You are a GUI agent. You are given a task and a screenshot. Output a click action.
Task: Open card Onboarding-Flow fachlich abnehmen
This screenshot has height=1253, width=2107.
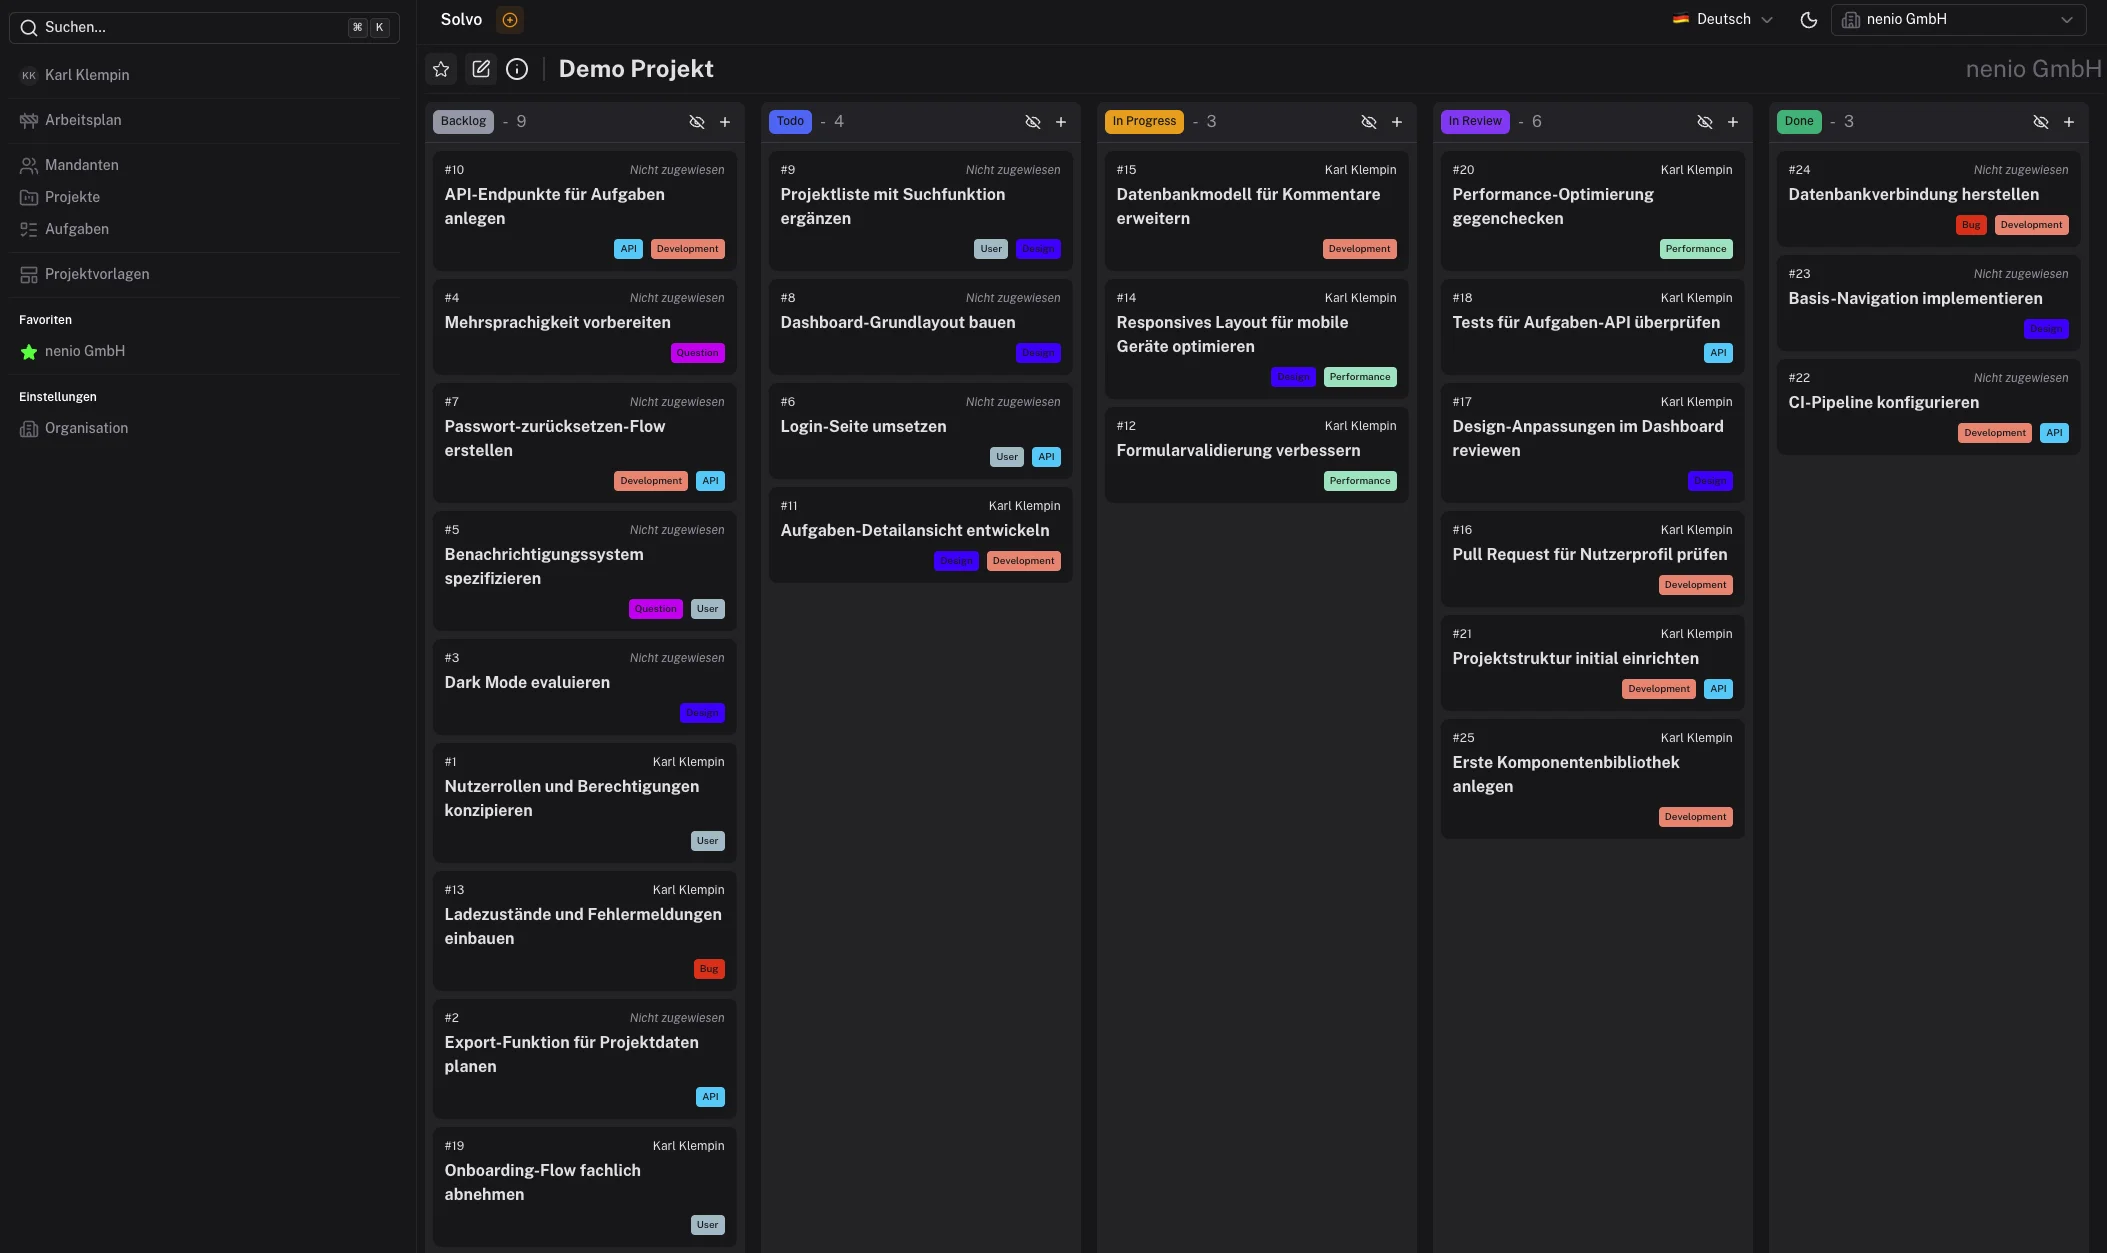tap(584, 1186)
